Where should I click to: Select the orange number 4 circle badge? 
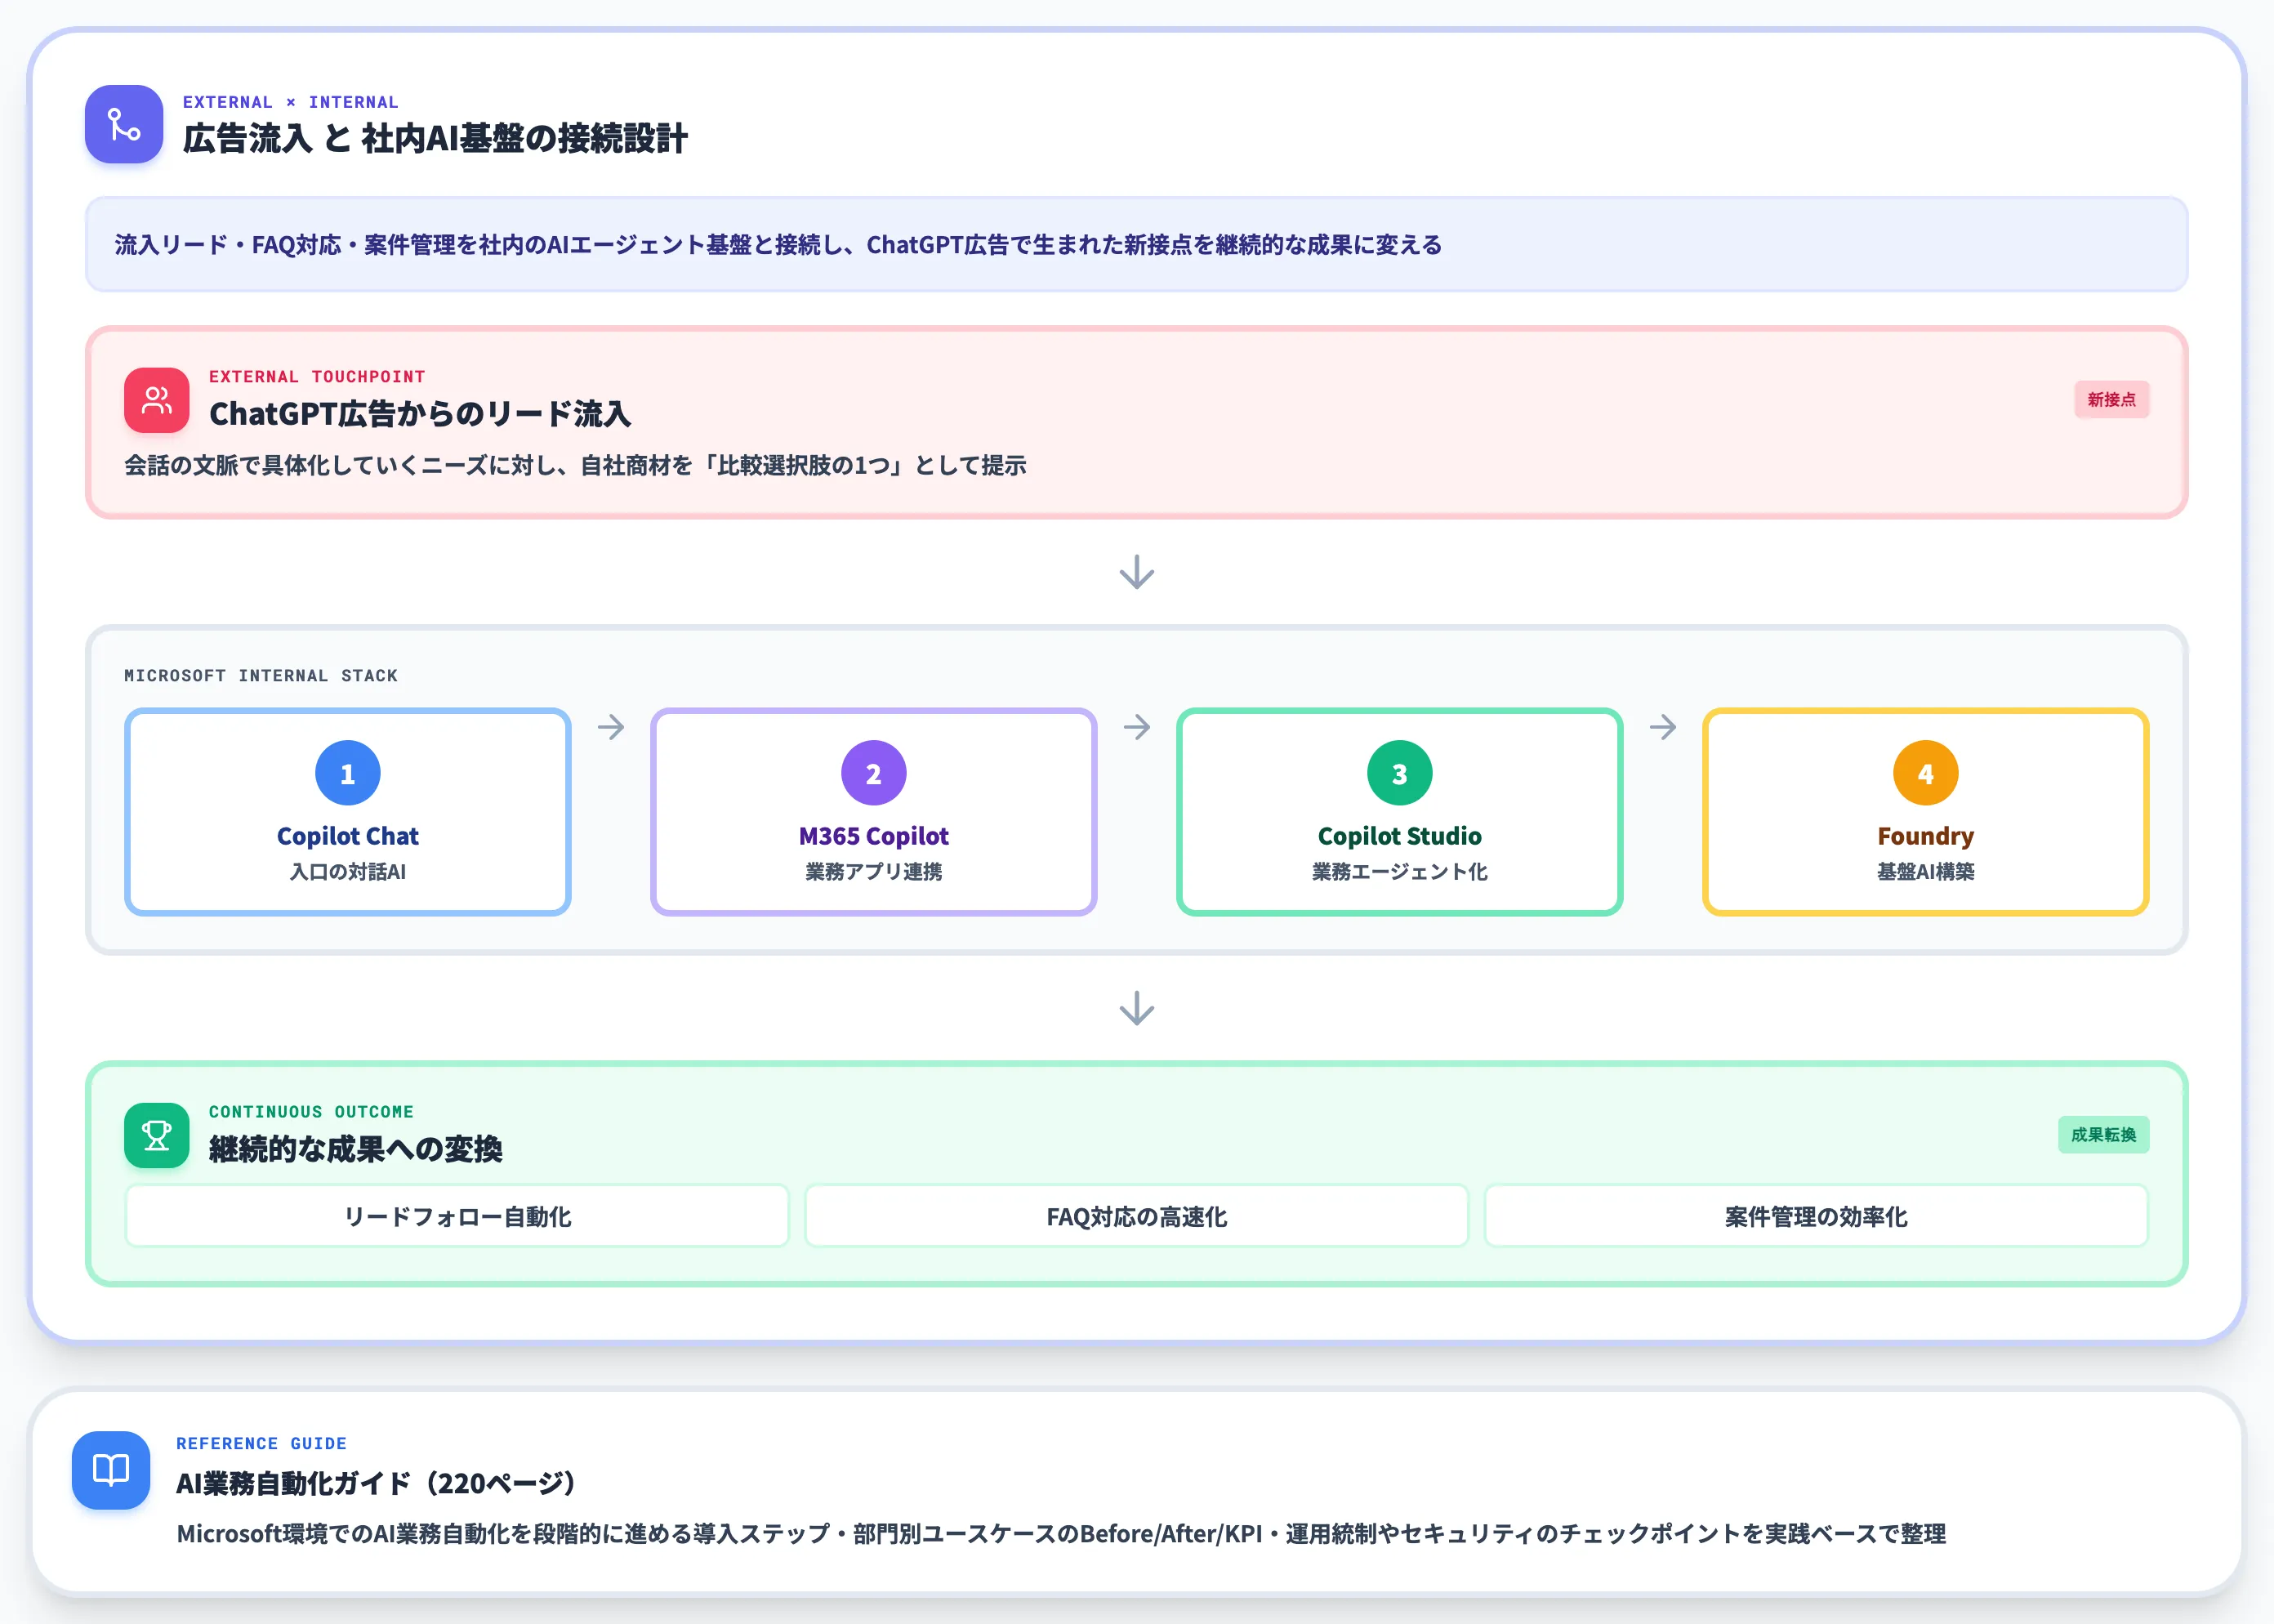(1926, 773)
